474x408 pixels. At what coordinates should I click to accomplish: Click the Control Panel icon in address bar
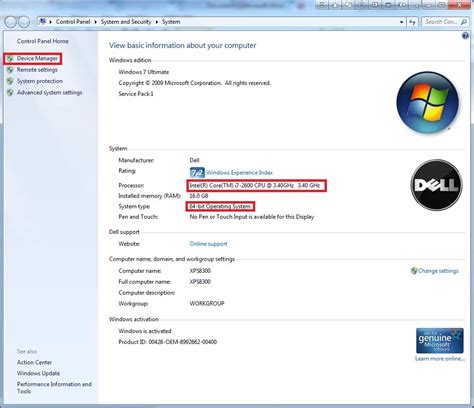[x=42, y=22]
